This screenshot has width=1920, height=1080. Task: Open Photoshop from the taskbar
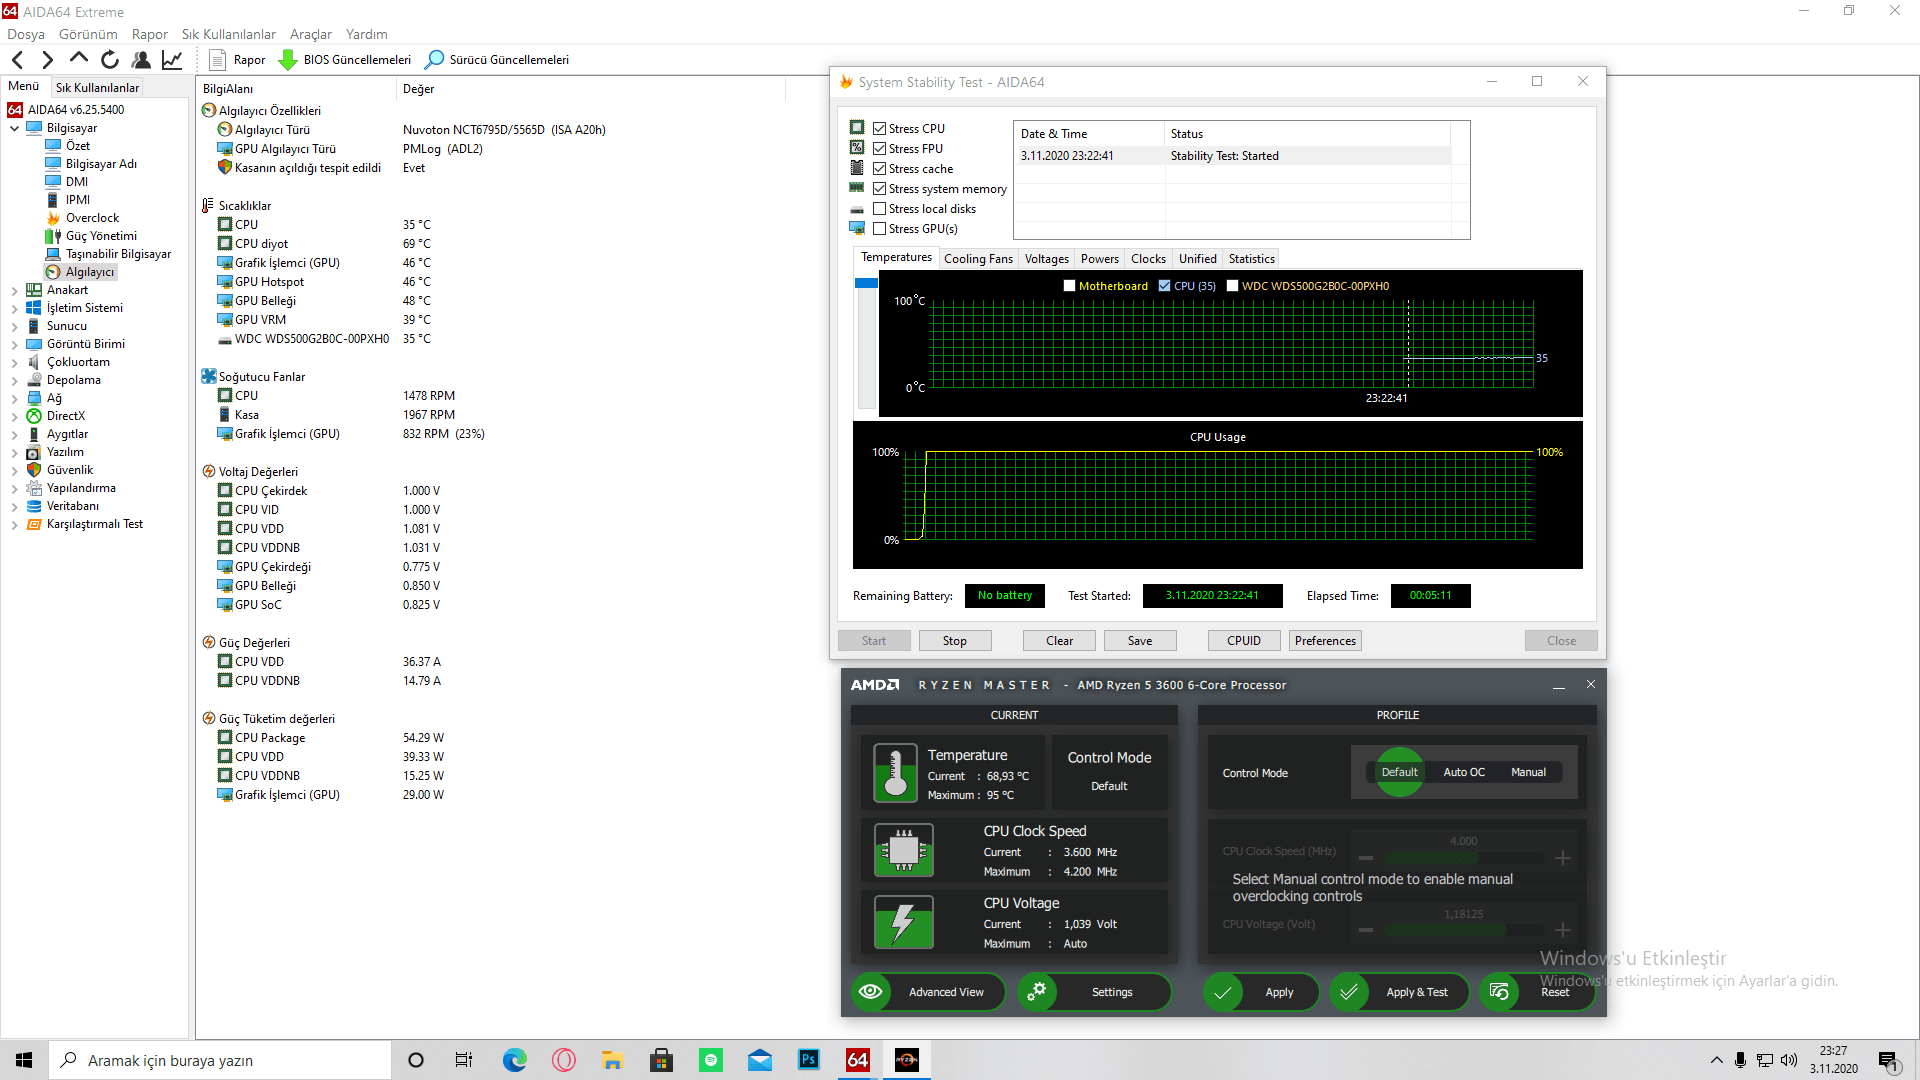809,1060
